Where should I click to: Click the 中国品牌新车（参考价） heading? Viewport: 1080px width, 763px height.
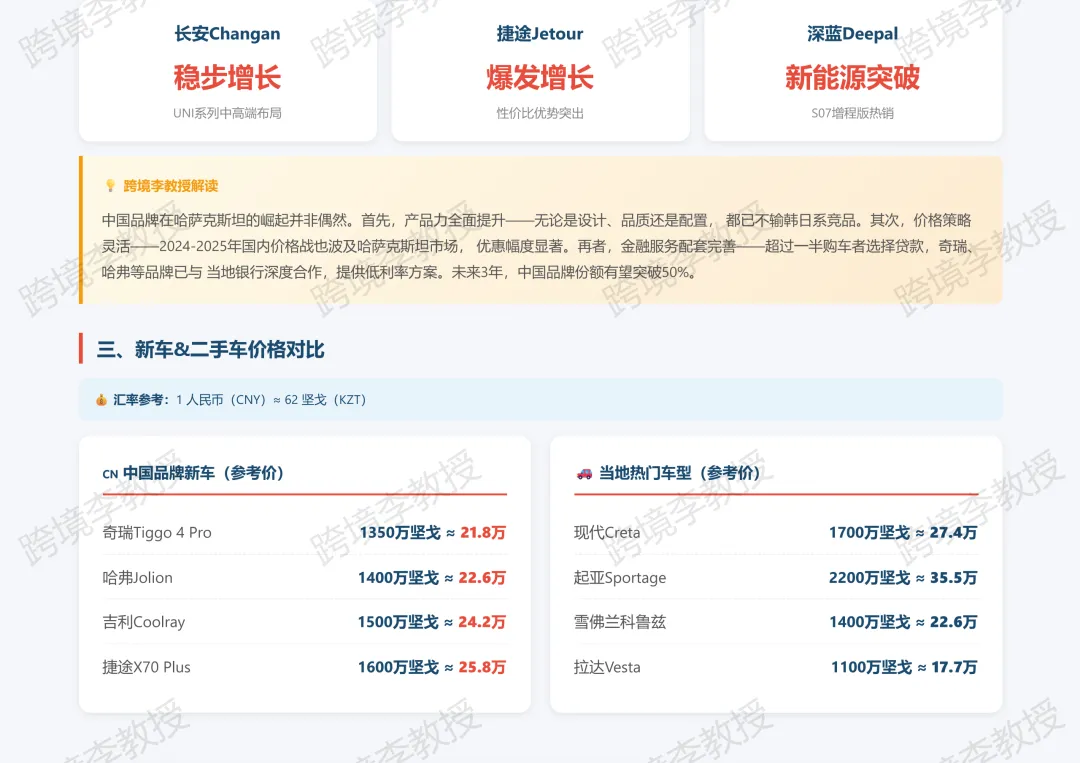(x=203, y=473)
